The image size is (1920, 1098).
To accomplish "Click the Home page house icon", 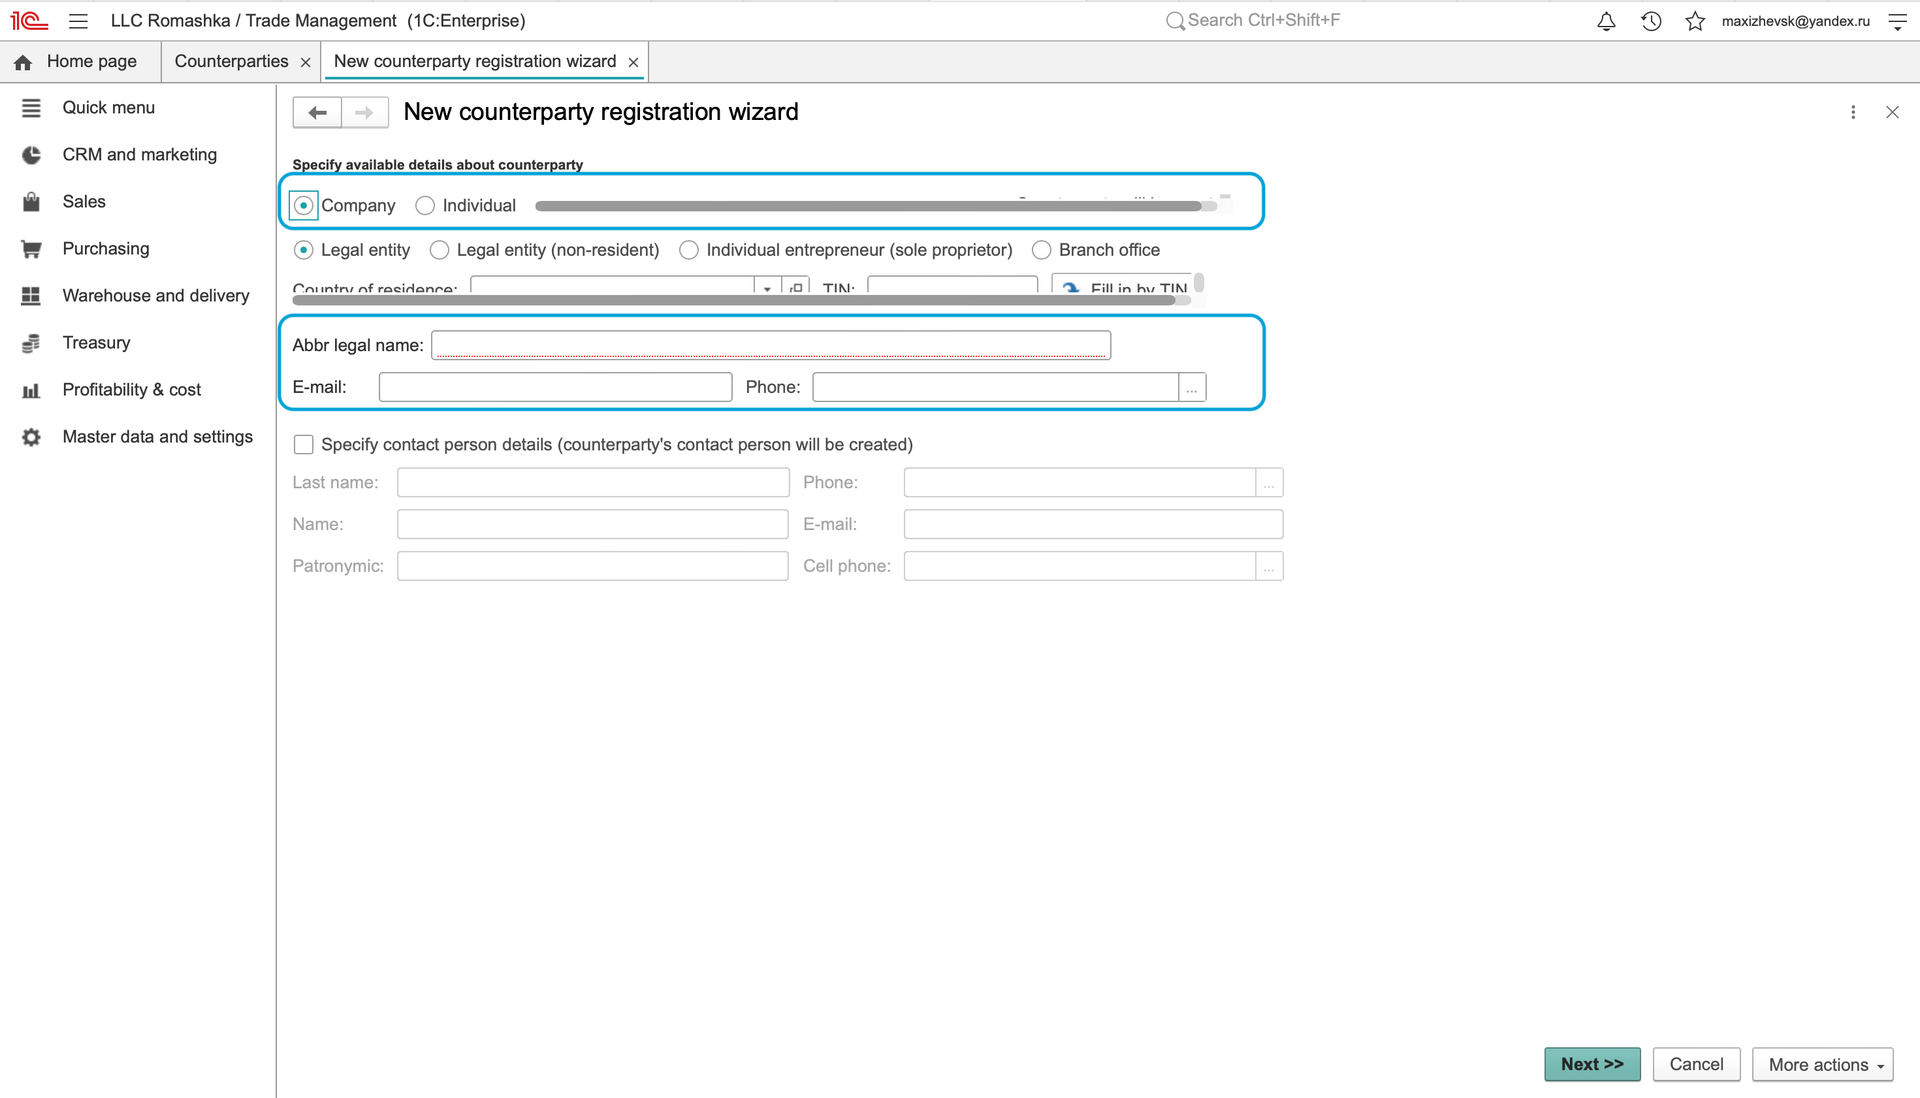I will [x=23, y=62].
